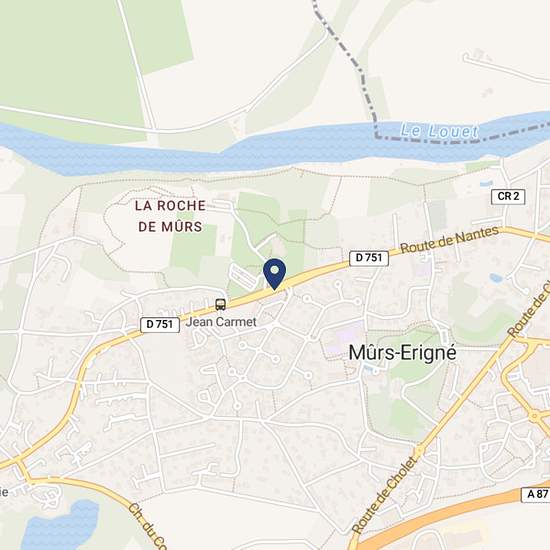Click the Route de Nantes street label

click(x=450, y=240)
